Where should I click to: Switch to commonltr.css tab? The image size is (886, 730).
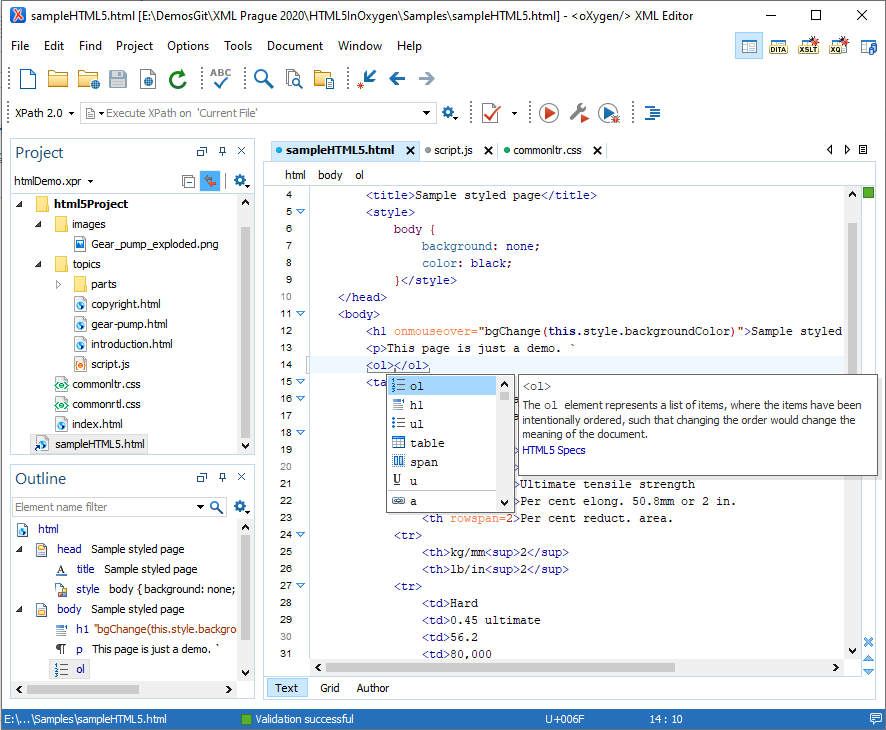pos(547,150)
